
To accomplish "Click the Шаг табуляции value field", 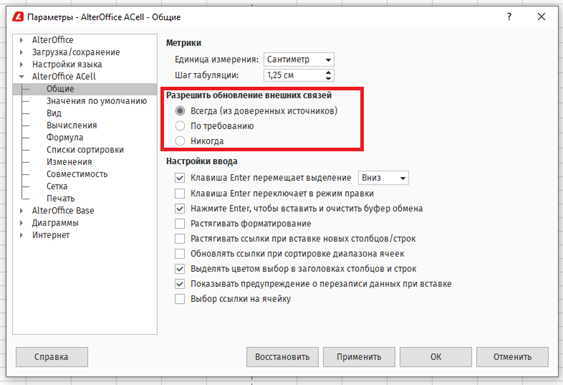I will pos(293,75).
